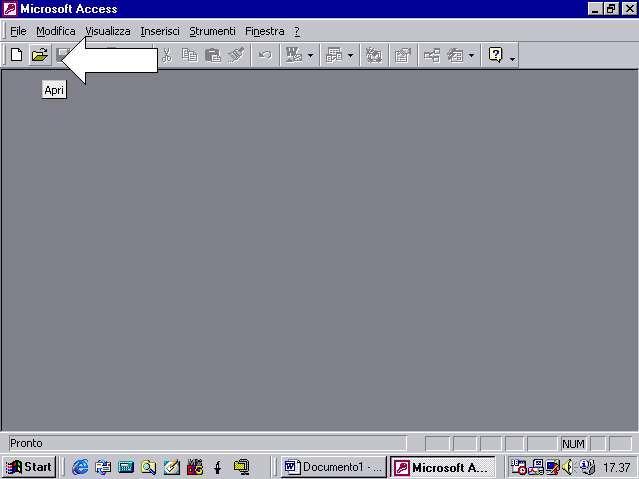639x479 pixels.
Task: Click the Copy icon in toolbar
Action: (189, 55)
